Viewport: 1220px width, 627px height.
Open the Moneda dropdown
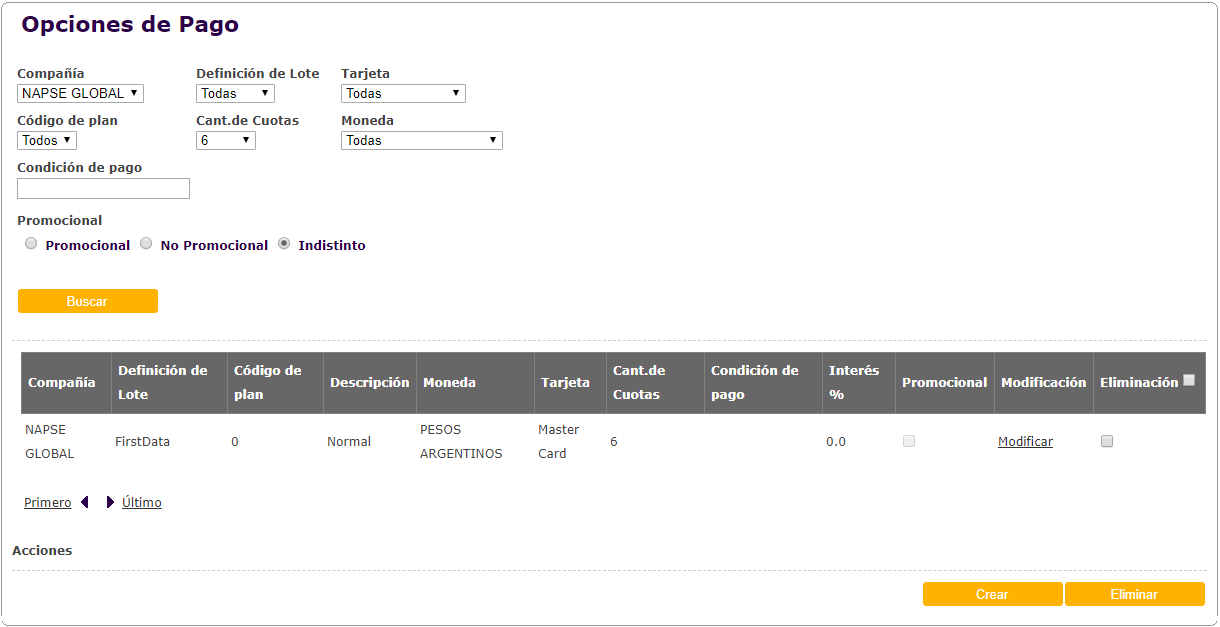coord(422,140)
